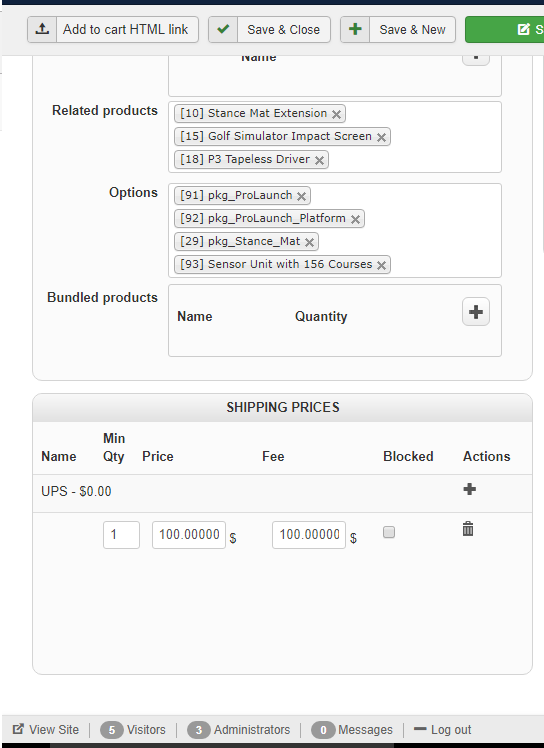Click the shipping Fee input field
Image resolution: width=544 pixels, height=748 pixels.
coord(309,535)
